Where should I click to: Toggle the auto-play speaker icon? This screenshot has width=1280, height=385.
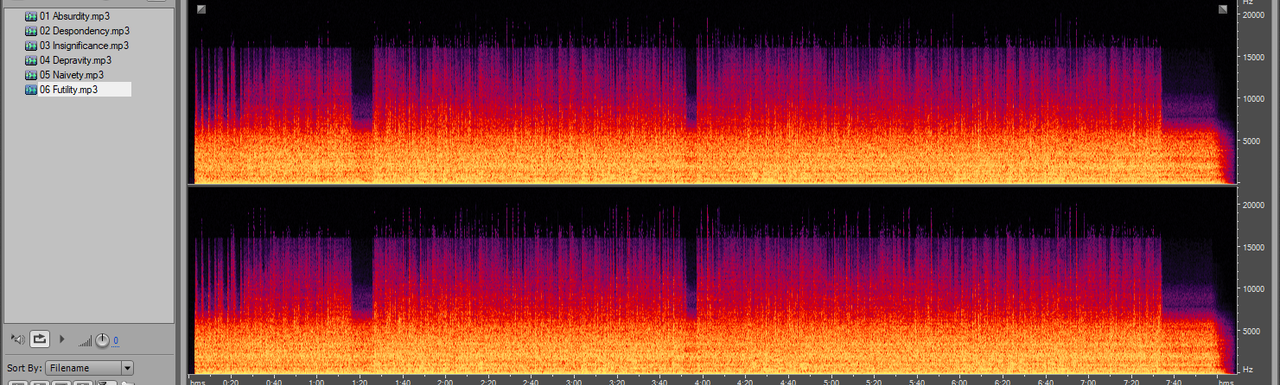pos(17,340)
